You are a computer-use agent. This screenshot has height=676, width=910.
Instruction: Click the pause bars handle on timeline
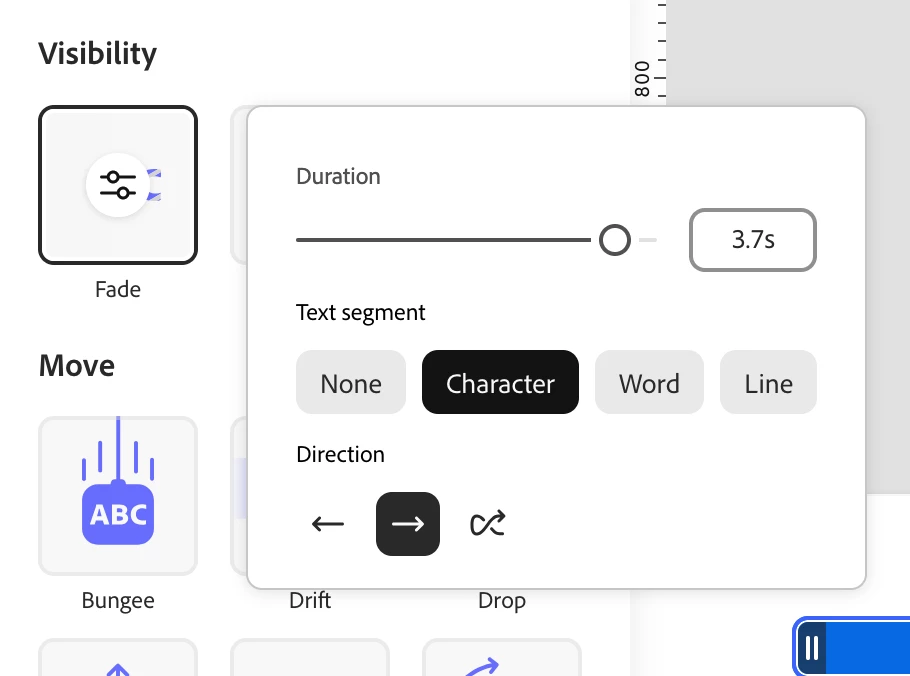(x=812, y=649)
